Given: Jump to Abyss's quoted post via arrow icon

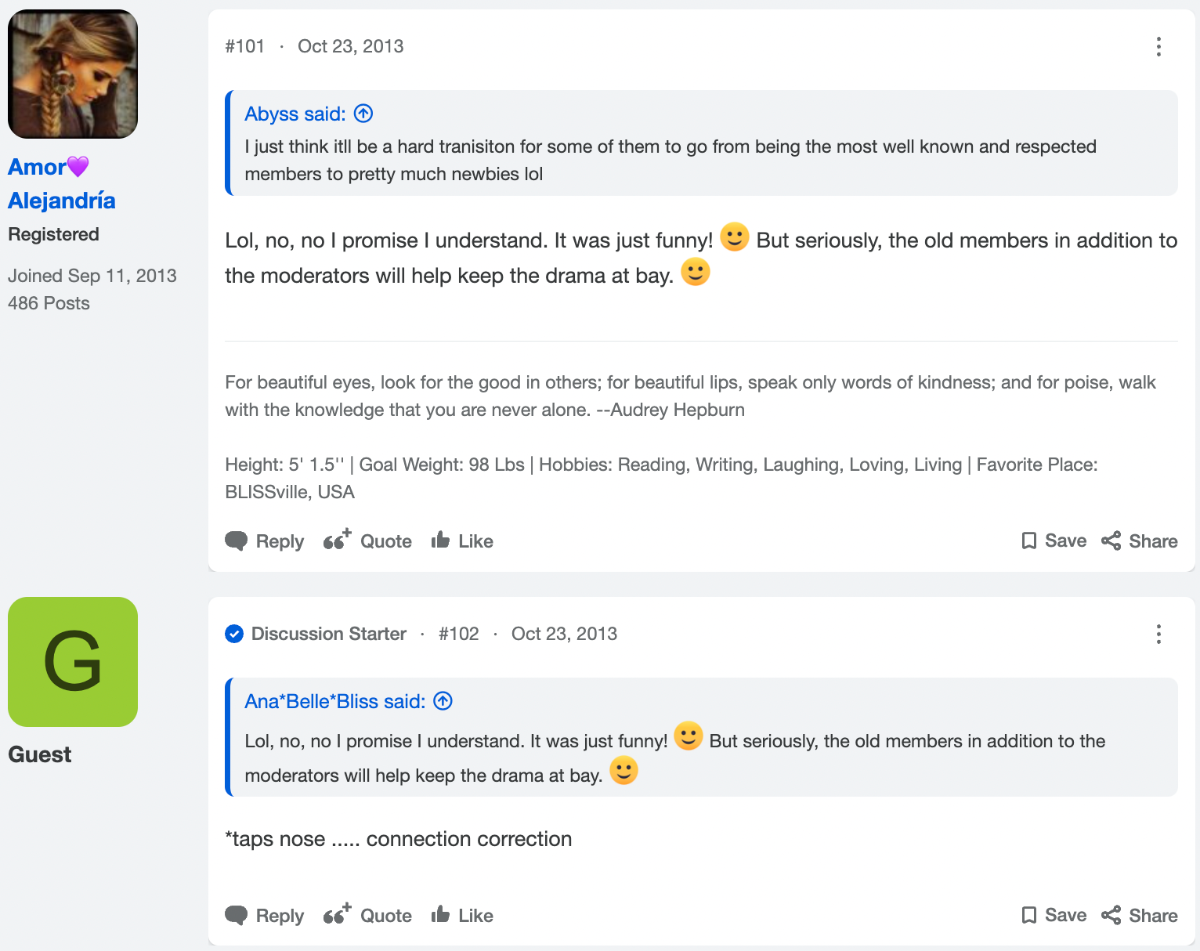Looking at the screenshot, I should [364, 114].
